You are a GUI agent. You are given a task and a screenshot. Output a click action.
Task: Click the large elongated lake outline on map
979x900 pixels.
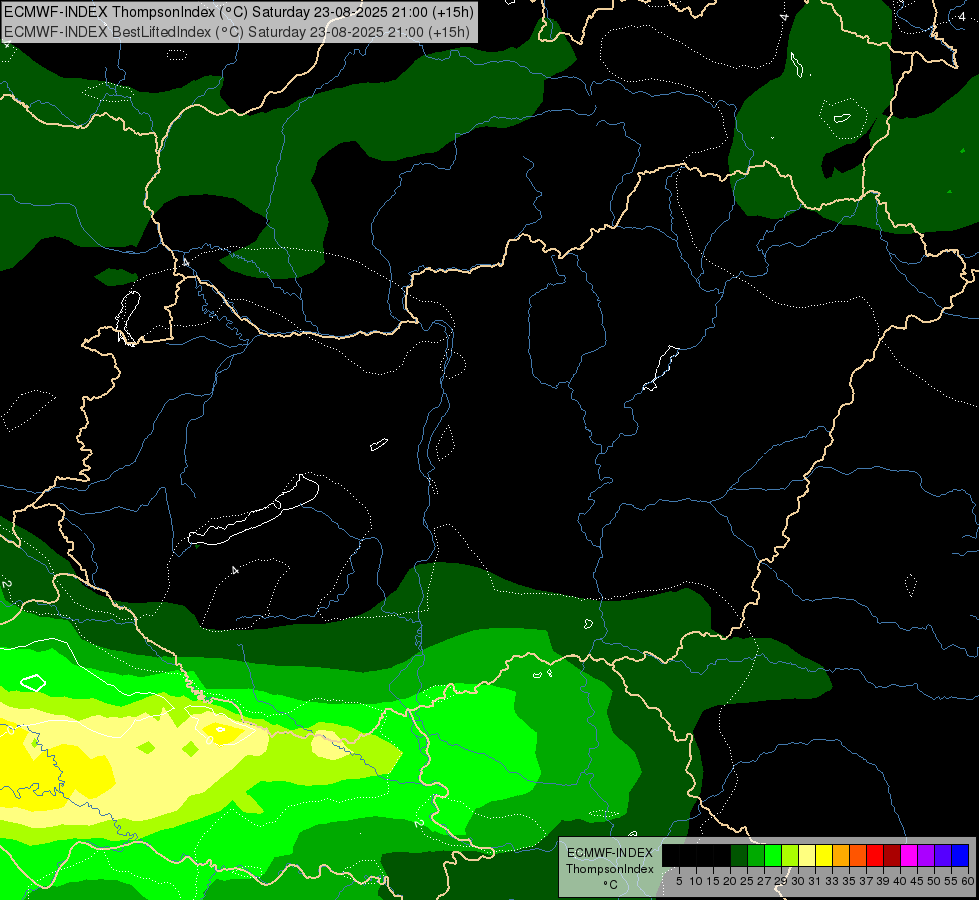(253, 510)
